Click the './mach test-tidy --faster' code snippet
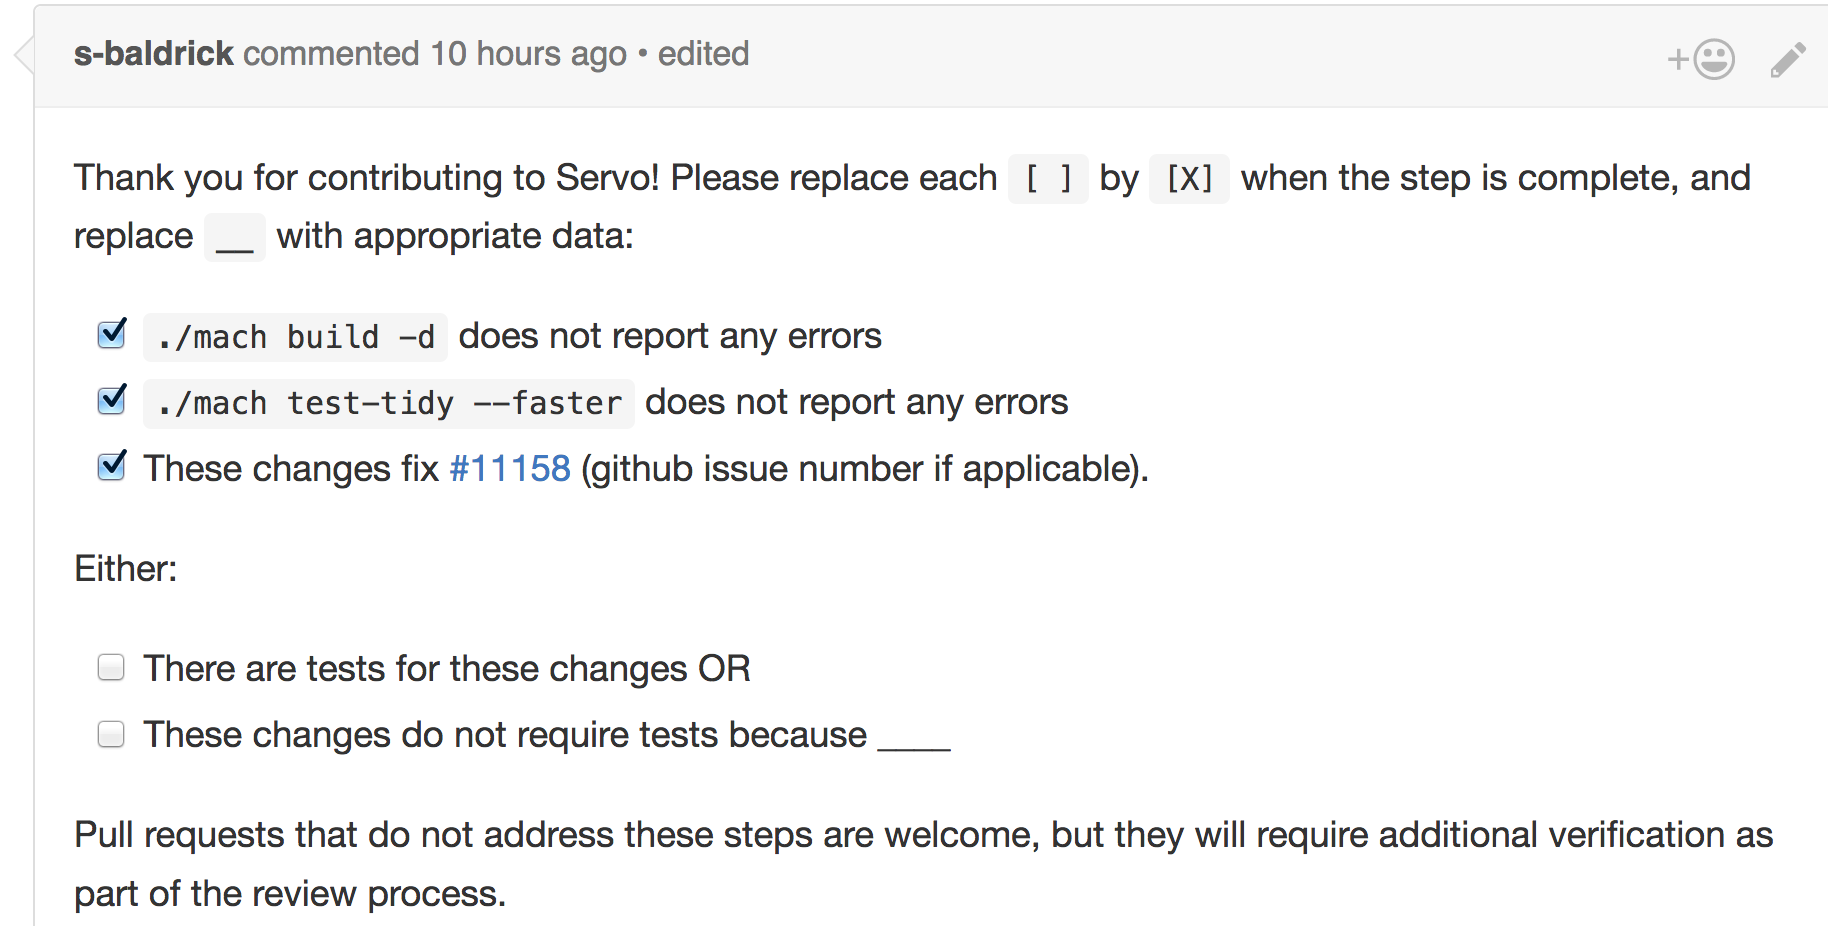Screen dimensions: 1828x926 389,403
